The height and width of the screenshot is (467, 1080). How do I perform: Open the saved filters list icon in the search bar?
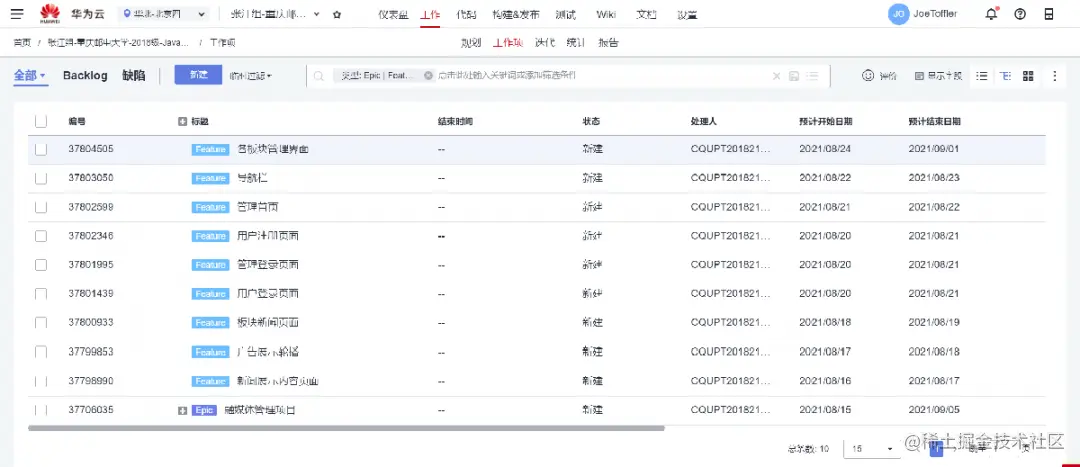[812, 76]
